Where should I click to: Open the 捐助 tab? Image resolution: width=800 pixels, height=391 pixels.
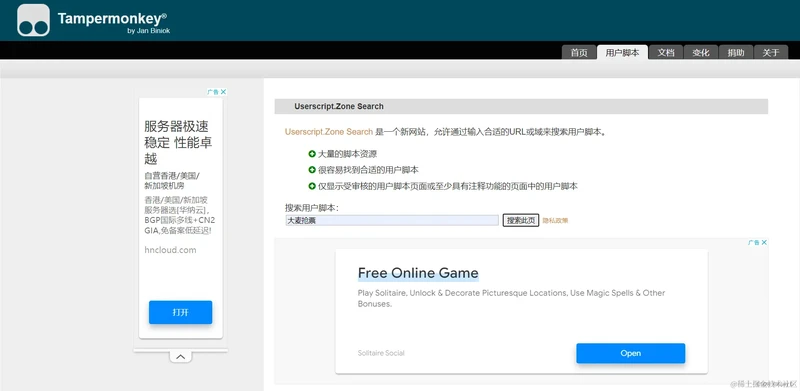click(x=736, y=53)
